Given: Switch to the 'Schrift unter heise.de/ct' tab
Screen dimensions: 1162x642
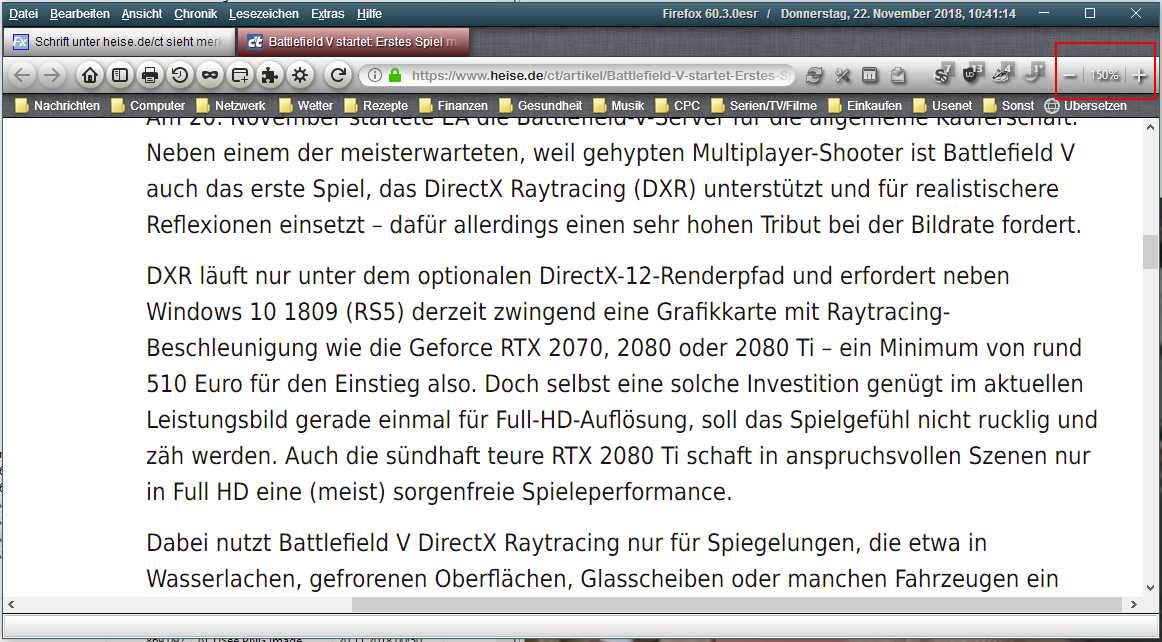Looking at the screenshot, I should [119, 42].
